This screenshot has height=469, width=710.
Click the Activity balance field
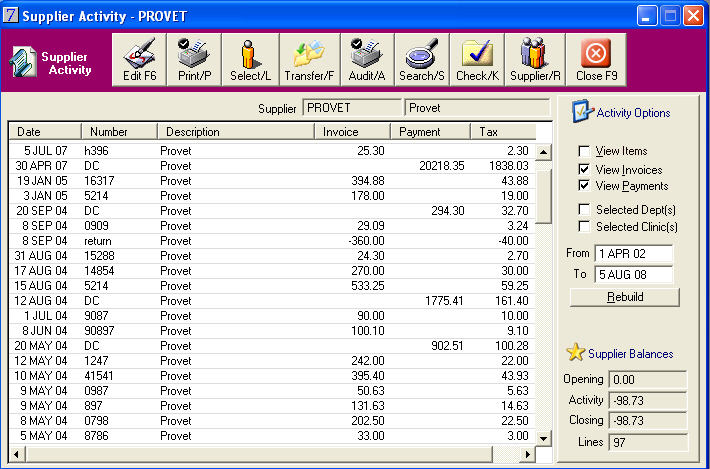[x=648, y=401]
